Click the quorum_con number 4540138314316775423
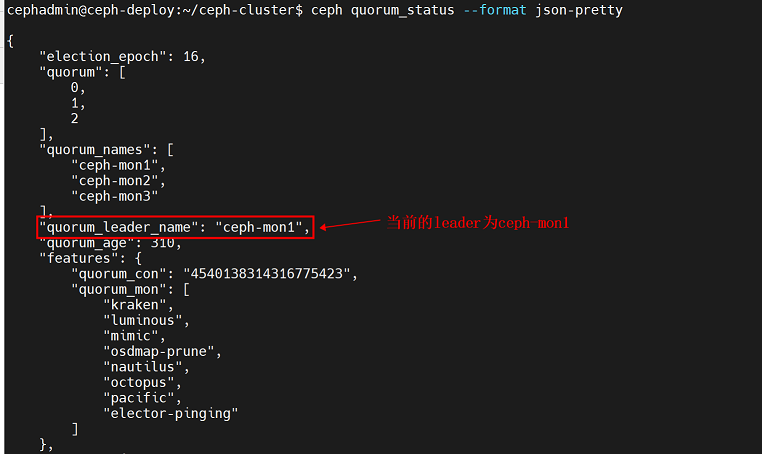Screen dimensions: 762x454 click(270, 274)
